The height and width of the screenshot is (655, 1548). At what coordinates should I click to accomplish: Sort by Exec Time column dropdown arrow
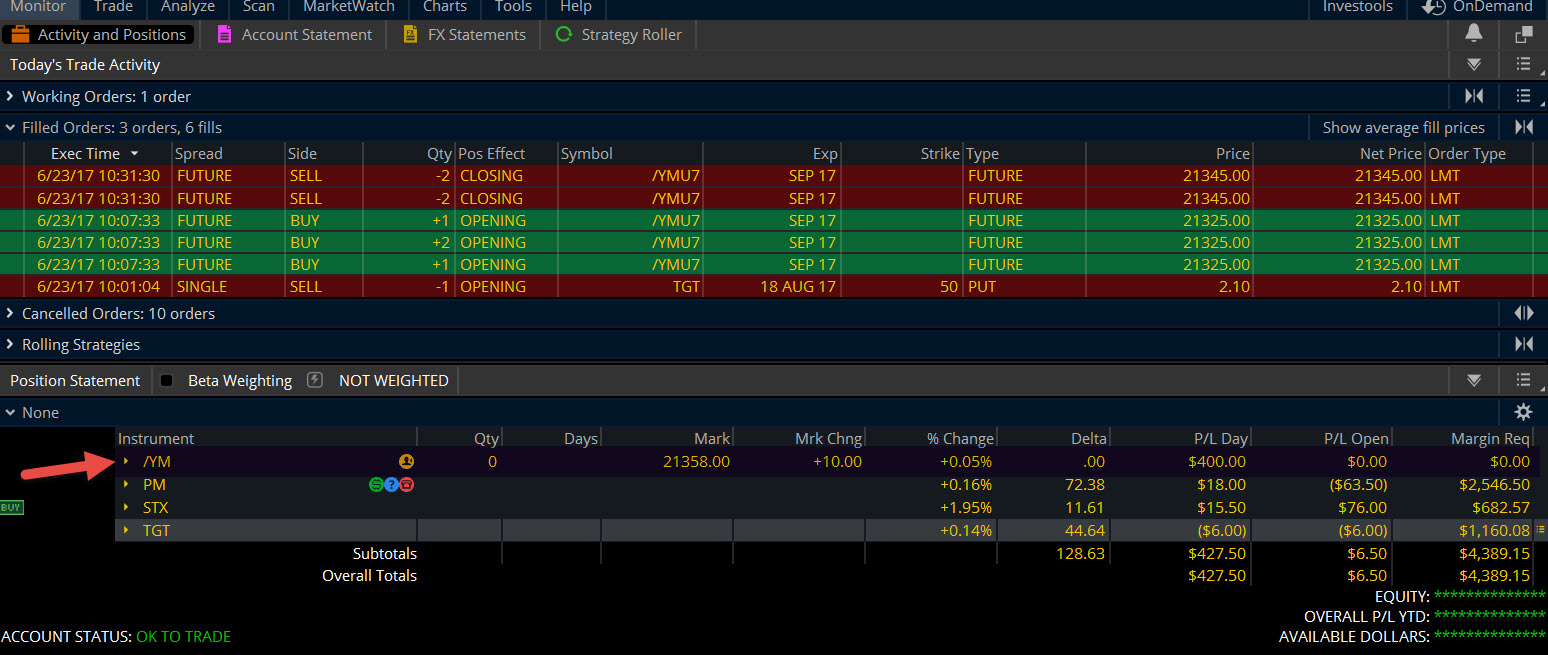click(x=135, y=154)
